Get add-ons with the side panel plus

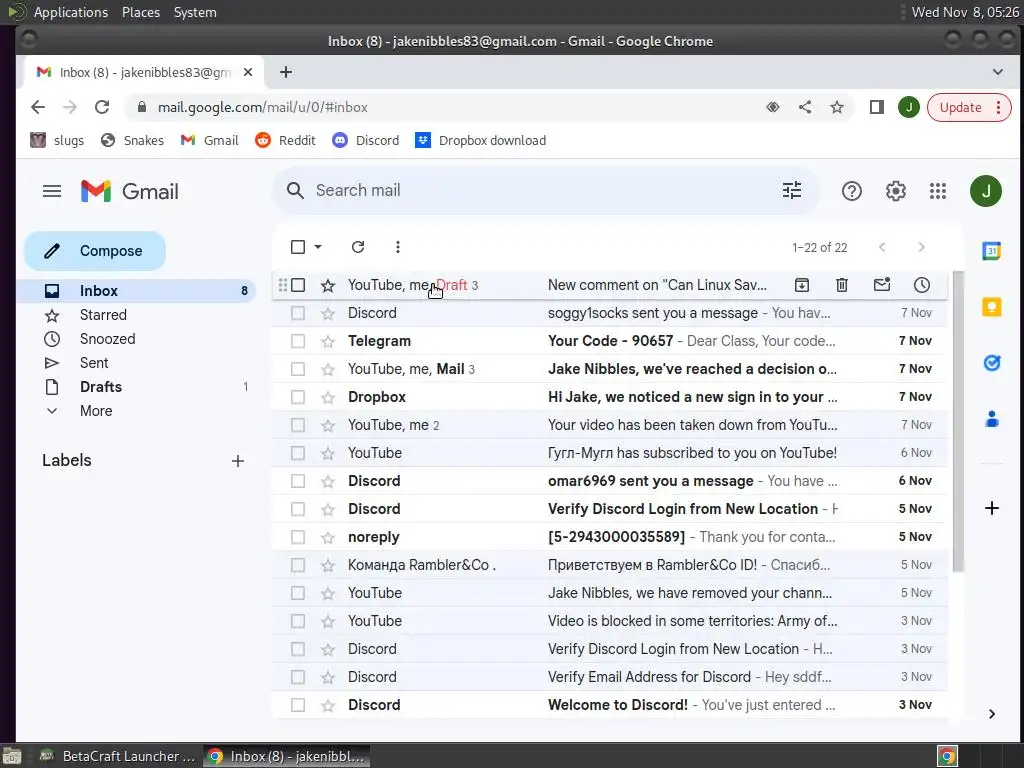coord(991,508)
